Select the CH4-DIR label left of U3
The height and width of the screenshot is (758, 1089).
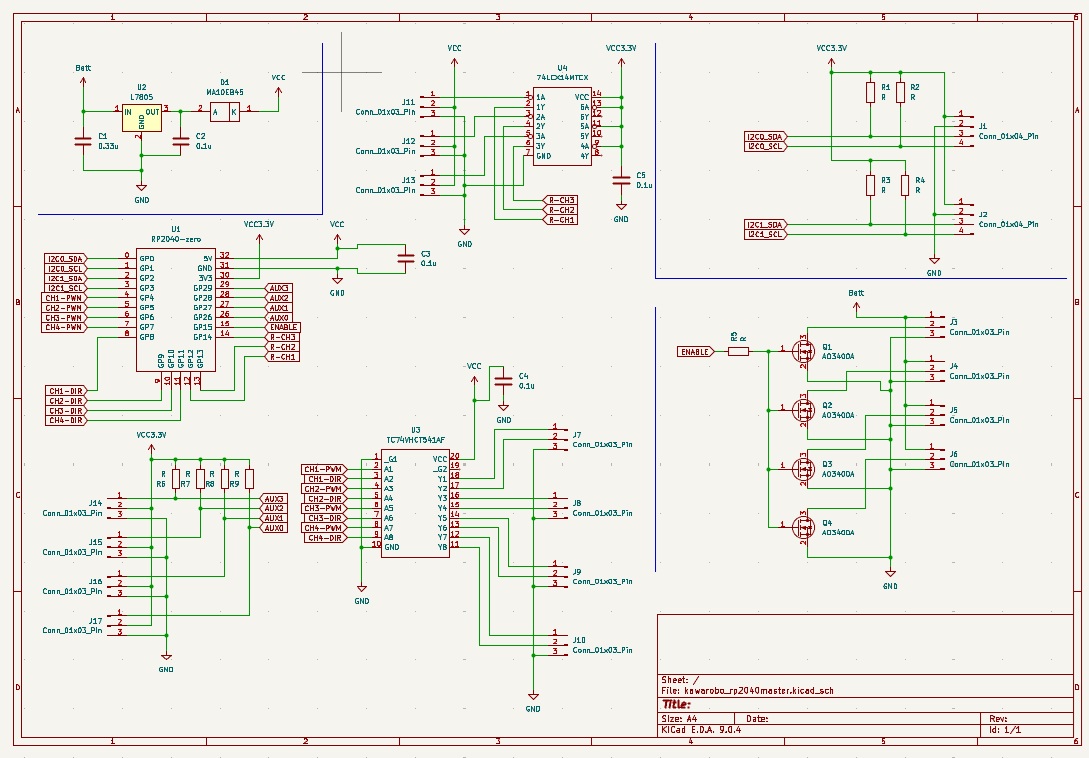[x=323, y=538]
